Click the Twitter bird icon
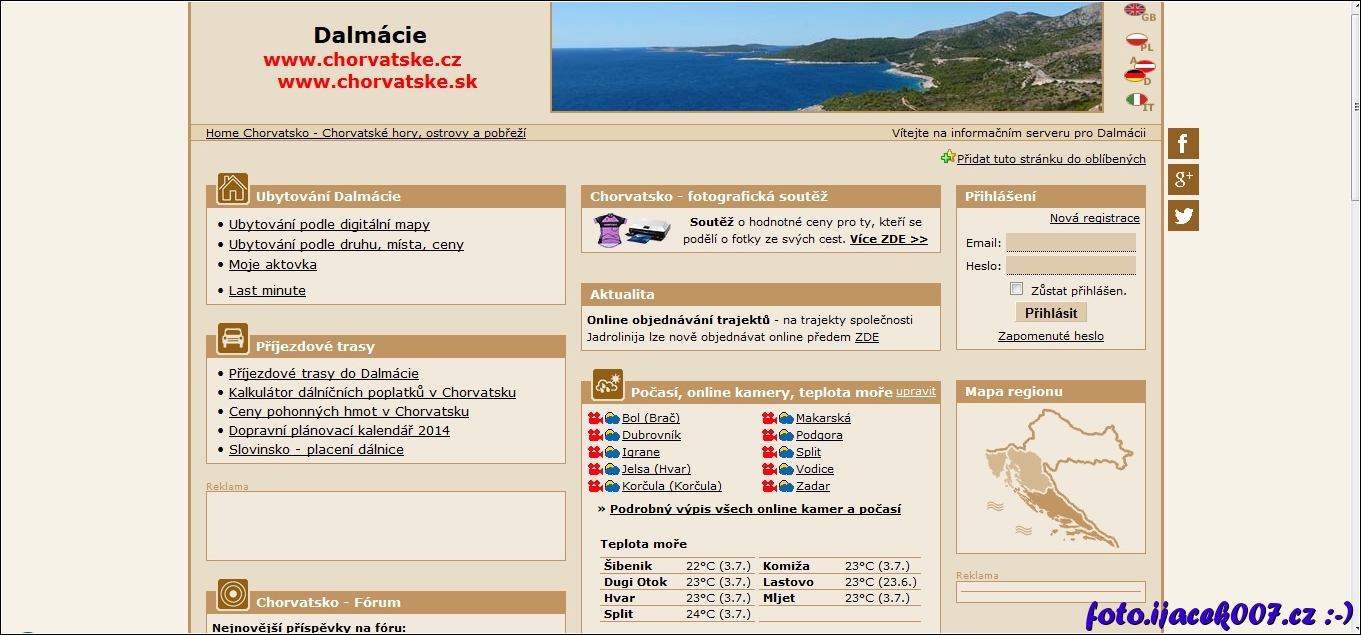This screenshot has height=635, width=1361. pyautogui.click(x=1183, y=216)
